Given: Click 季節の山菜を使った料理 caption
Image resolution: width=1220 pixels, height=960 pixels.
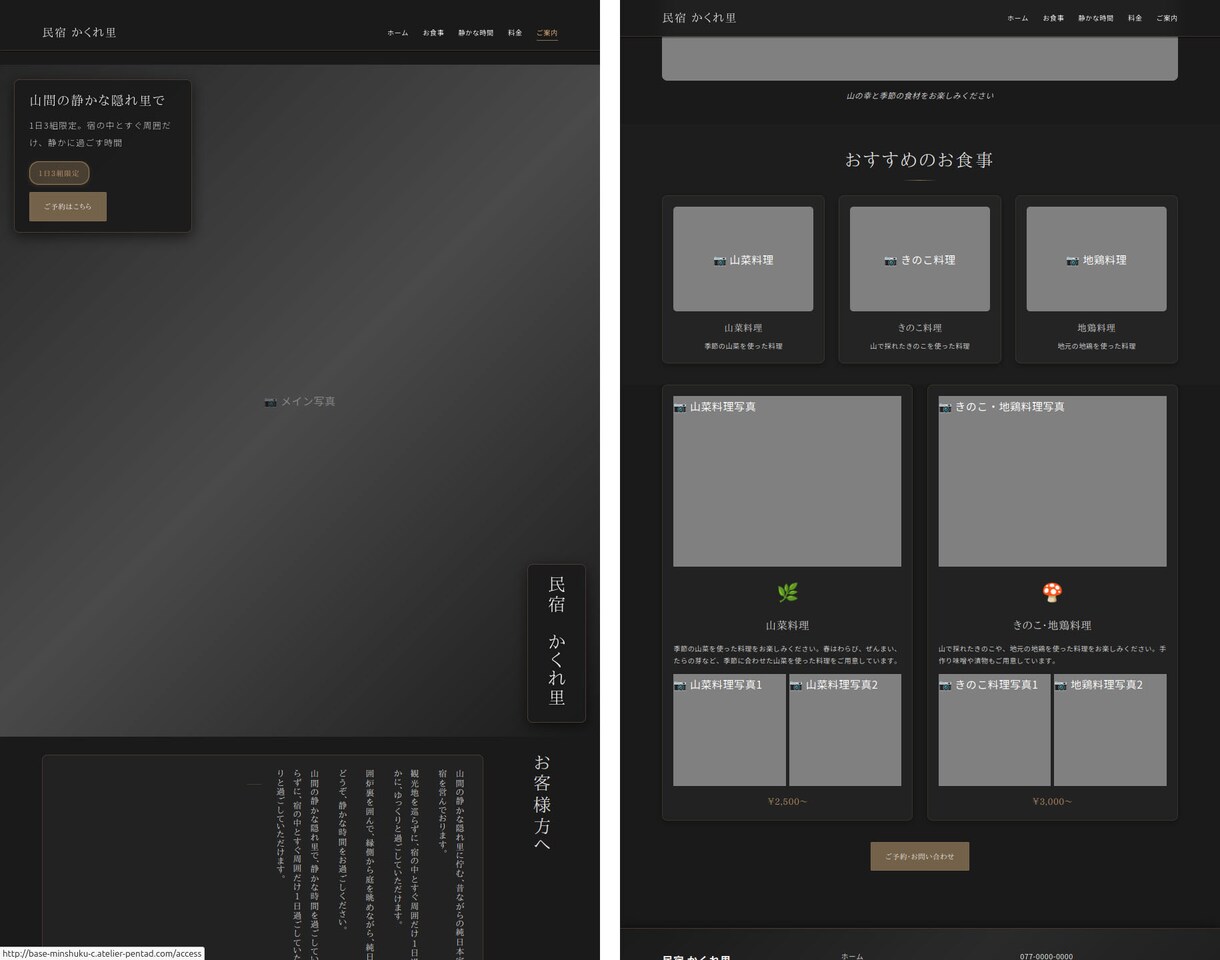Looking at the screenshot, I should pyautogui.click(x=743, y=346).
